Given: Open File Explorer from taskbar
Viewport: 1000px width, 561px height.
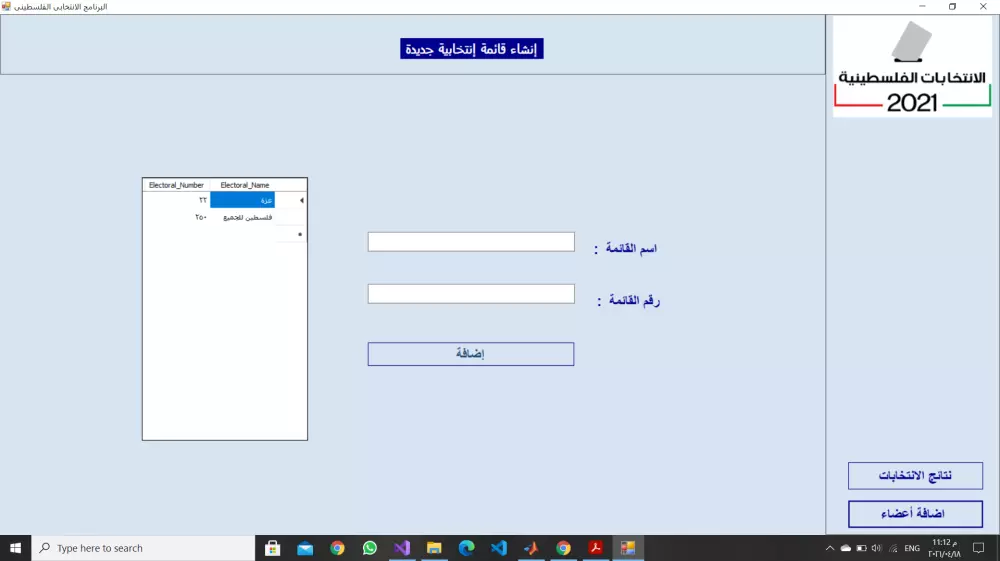Looking at the screenshot, I should pyautogui.click(x=434, y=548).
